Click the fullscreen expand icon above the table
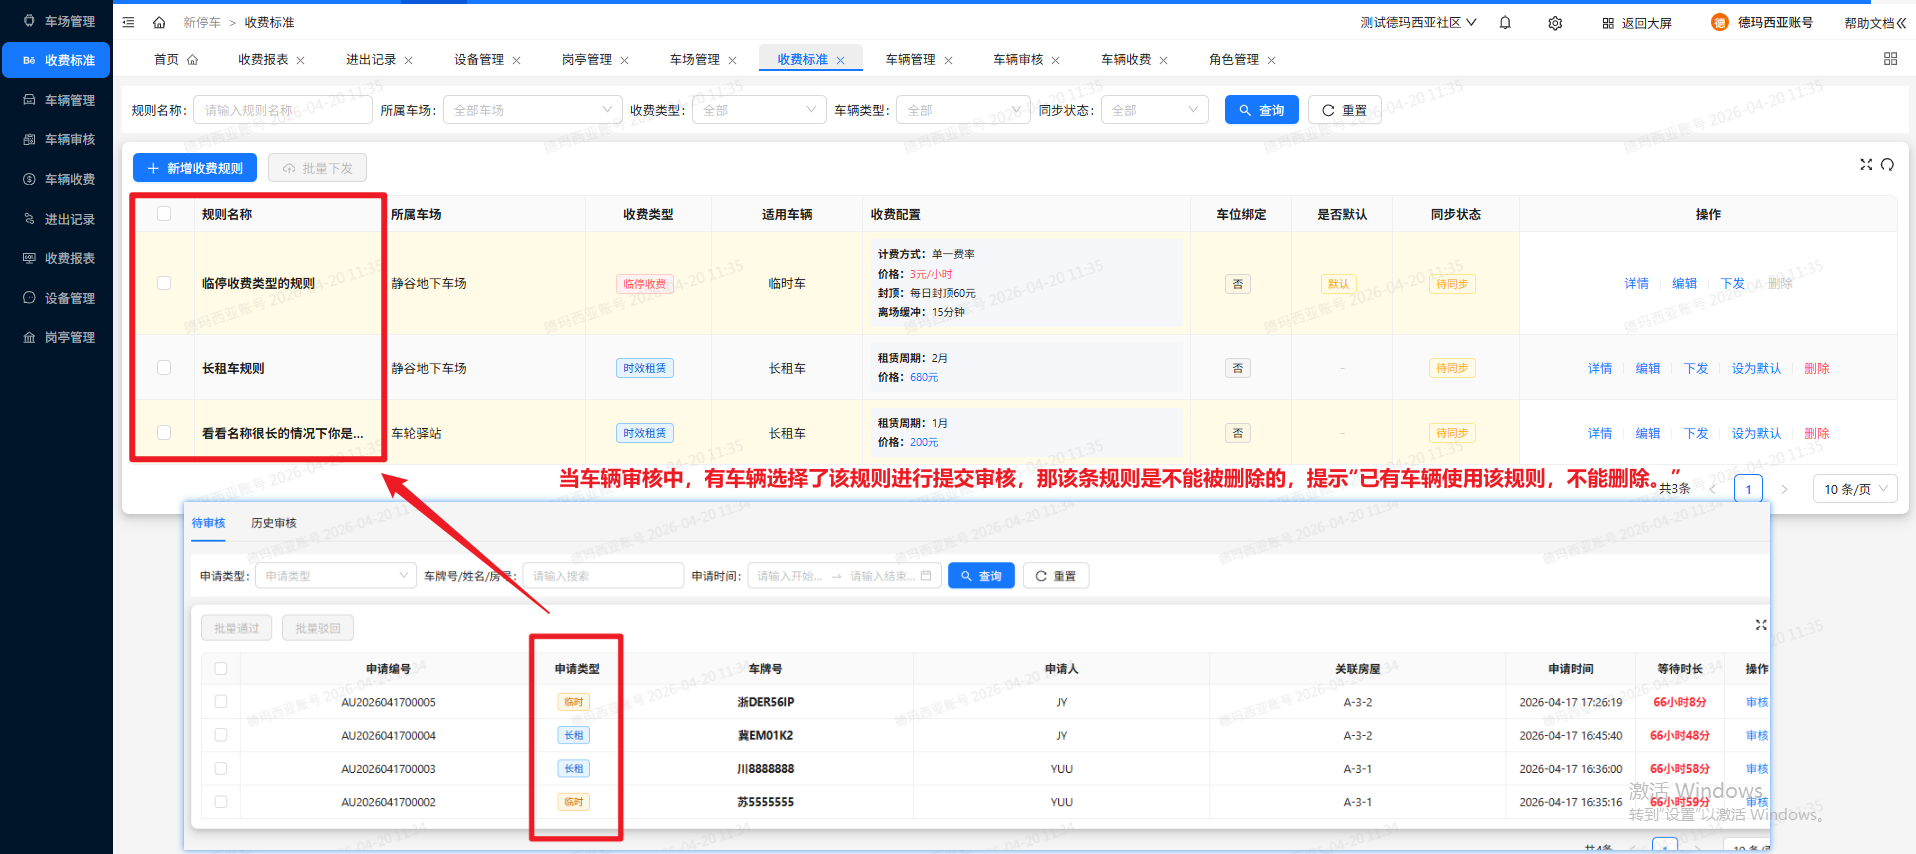This screenshot has width=1916, height=854. 1866,164
